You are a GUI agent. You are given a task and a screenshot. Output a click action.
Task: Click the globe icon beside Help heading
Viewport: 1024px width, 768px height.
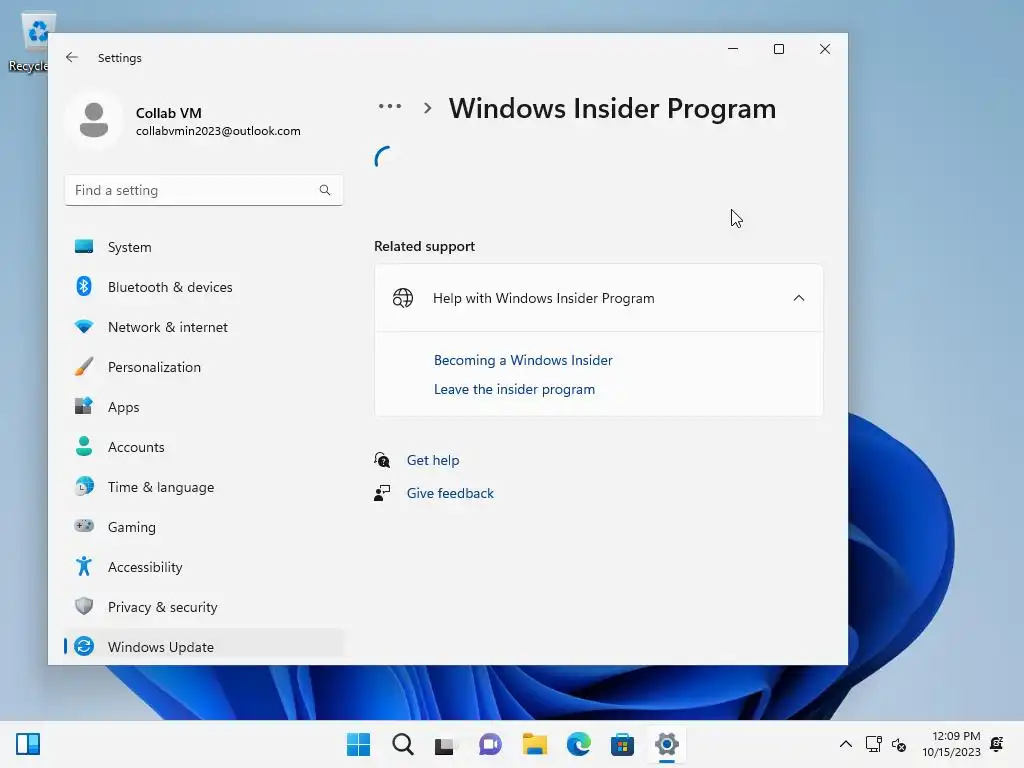403,298
